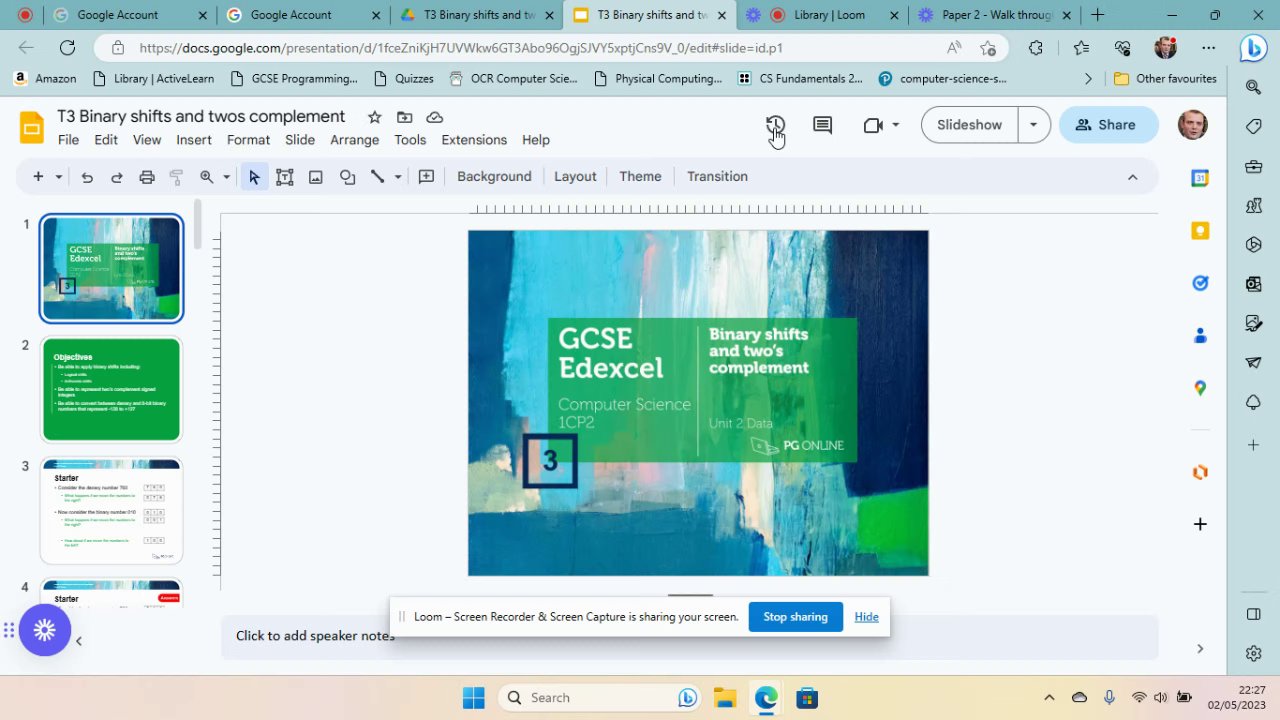Add this page to favourites

coord(988,48)
